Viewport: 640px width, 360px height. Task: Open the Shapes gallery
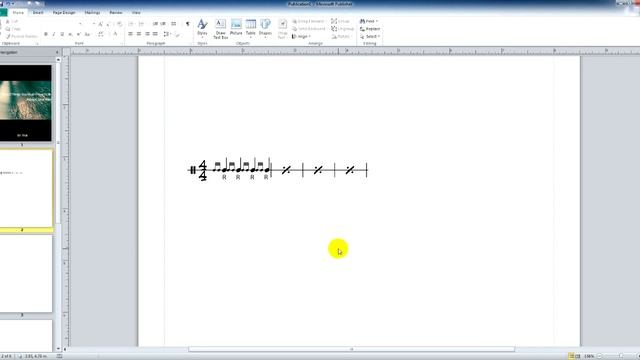click(265, 28)
